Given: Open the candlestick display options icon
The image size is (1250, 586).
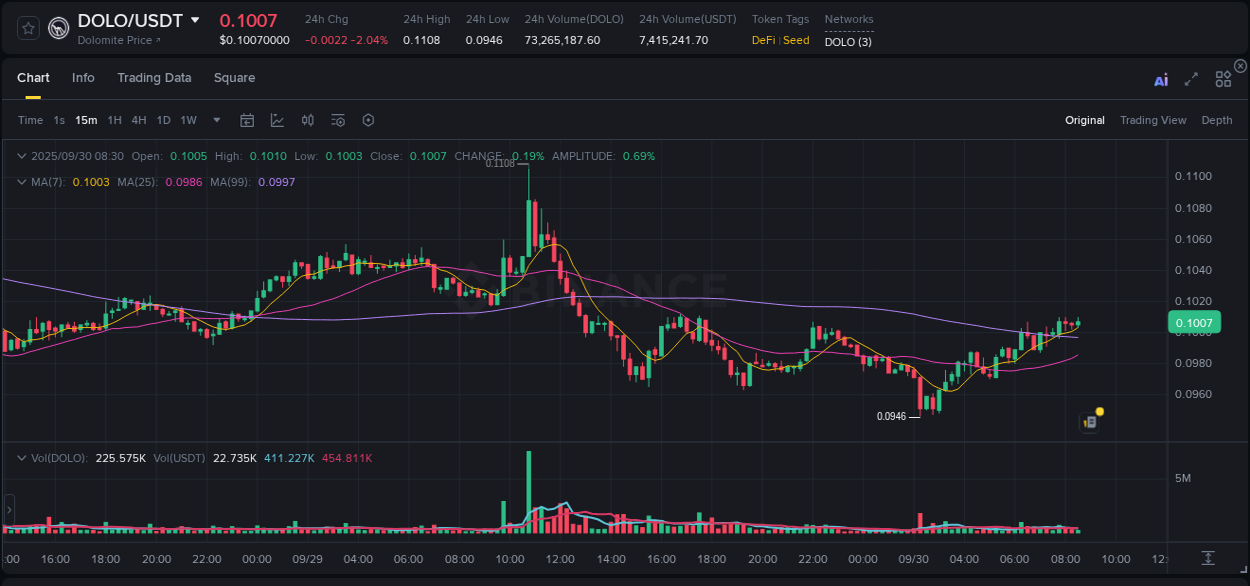Looking at the screenshot, I should click(307, 120).
